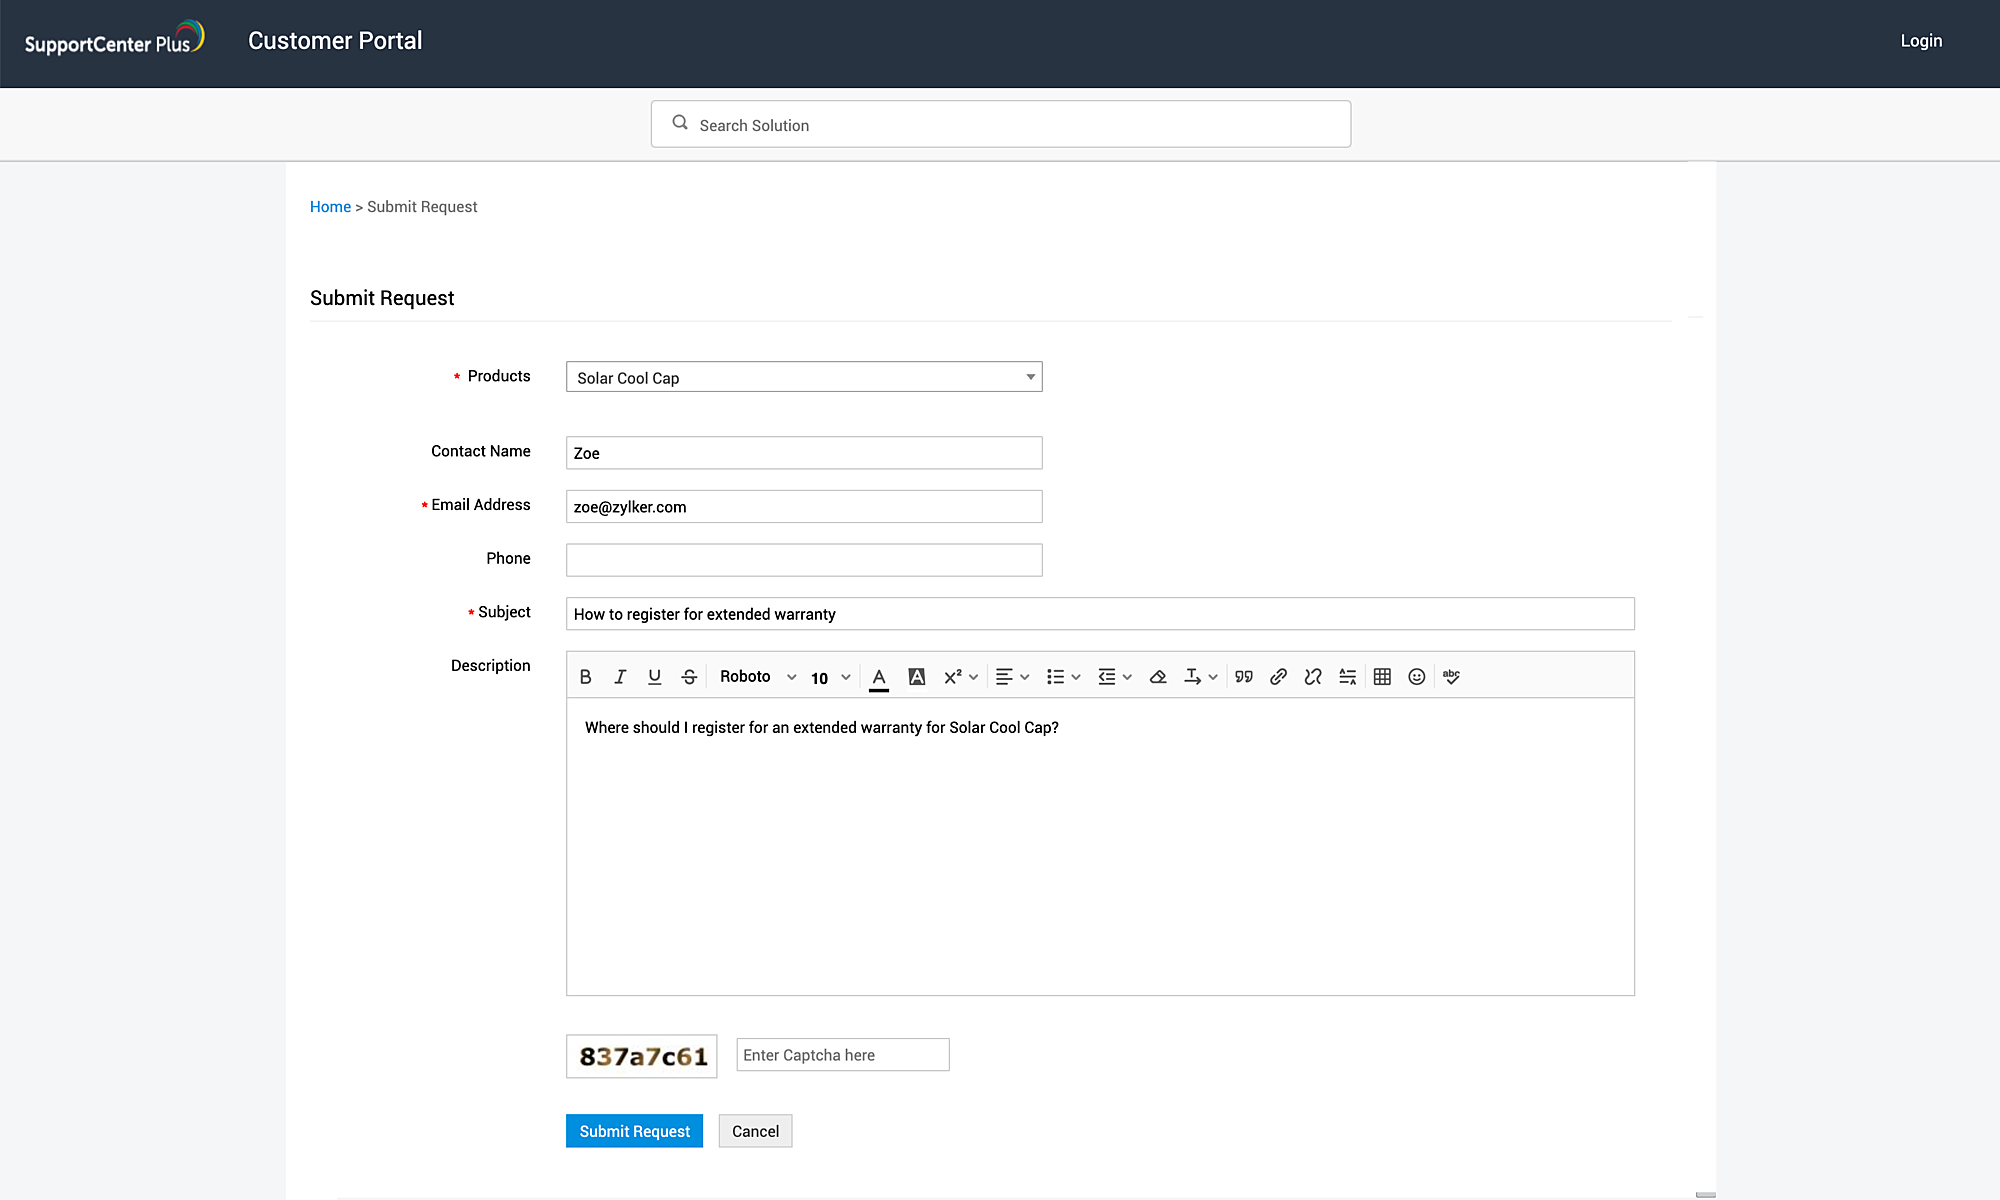Open the font color picker
This screenshot has width=2000, height=1200.
click(x=879, y=677)
